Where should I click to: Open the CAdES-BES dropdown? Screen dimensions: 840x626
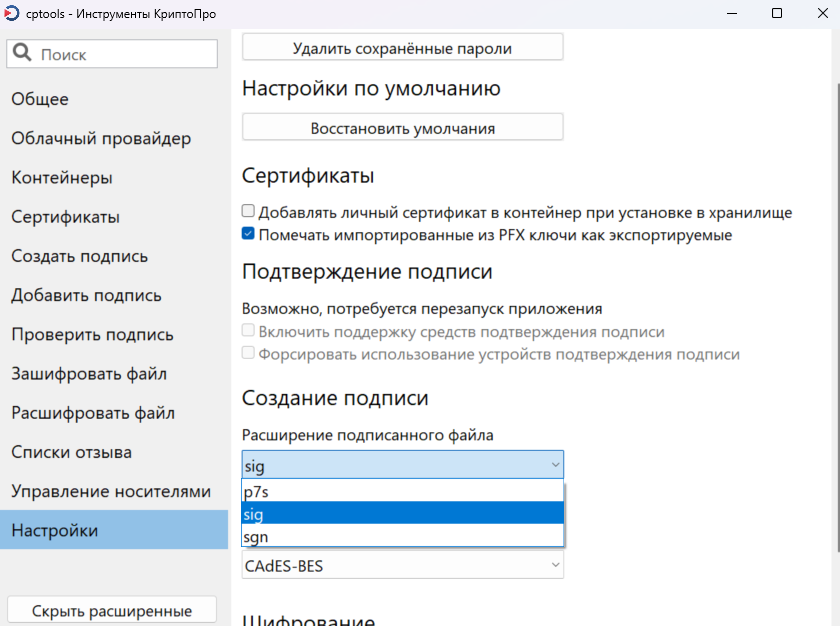(402, 565)
